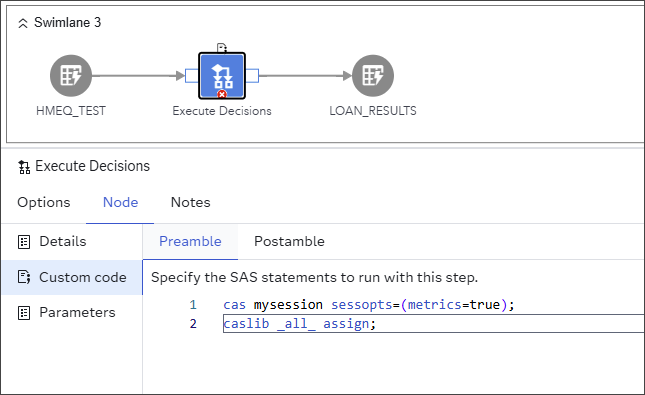The image size is (645, 395).
Task: Click code line 1 starting with cas mysession
Action: click(369, 305)
